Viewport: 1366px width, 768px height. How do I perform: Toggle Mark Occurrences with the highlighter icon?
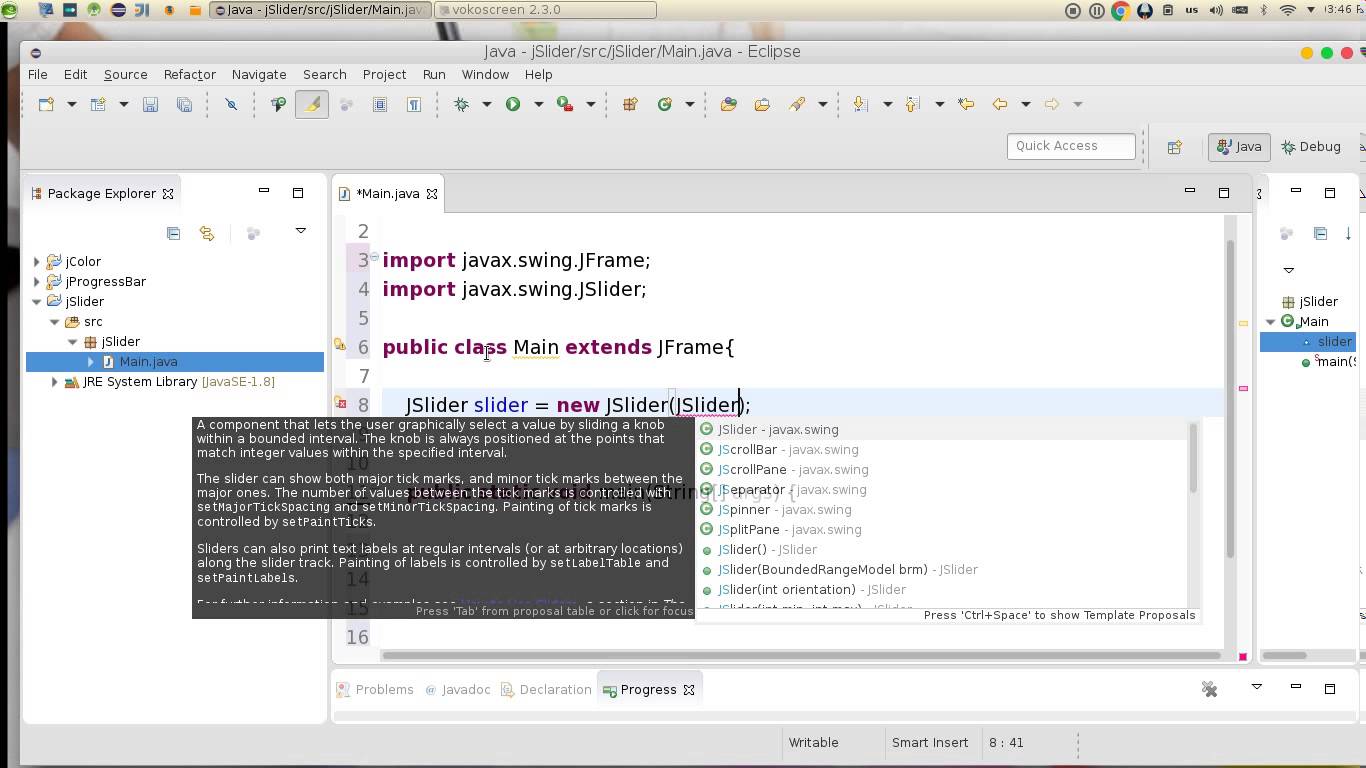coord(312,103)
